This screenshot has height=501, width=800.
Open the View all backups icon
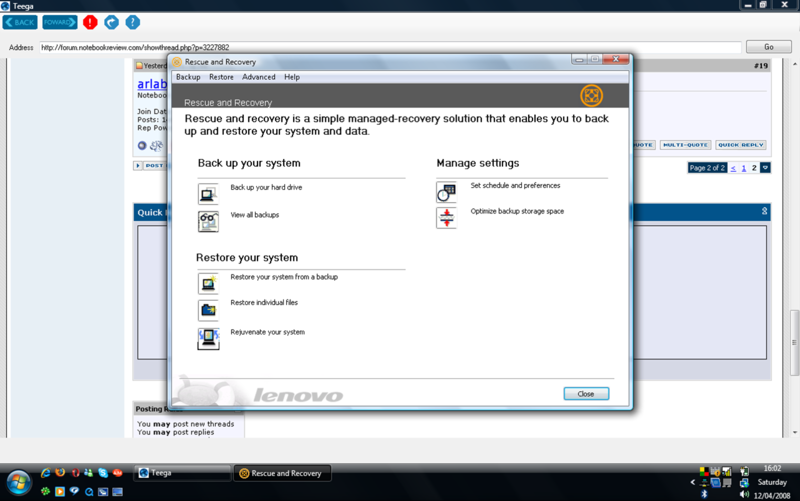[x=208, y=221]
